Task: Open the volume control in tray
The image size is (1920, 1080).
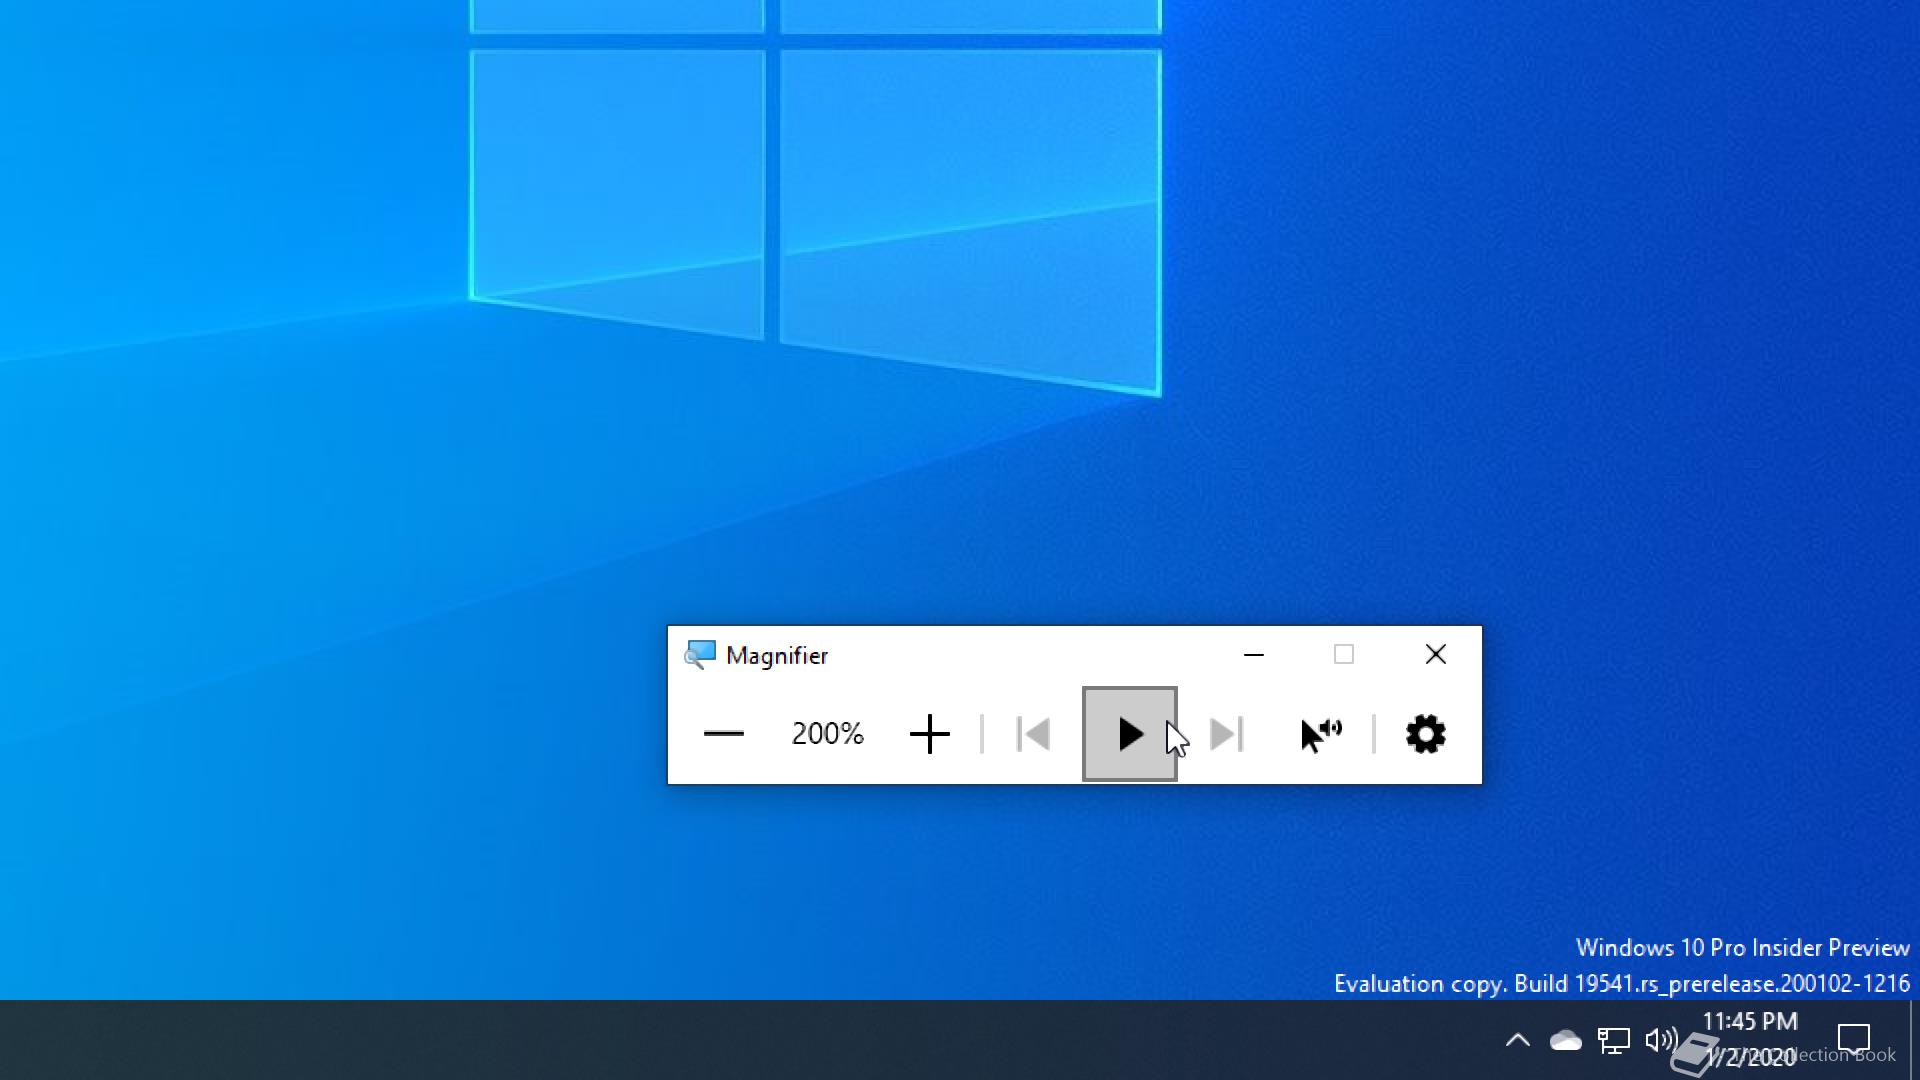Action: [x=1661, y=1040]
